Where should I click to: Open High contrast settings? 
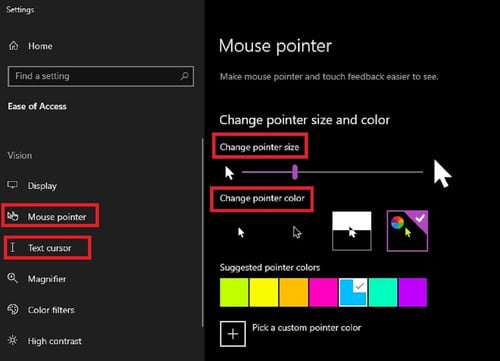pyautogui.click(x=54, y=341)
